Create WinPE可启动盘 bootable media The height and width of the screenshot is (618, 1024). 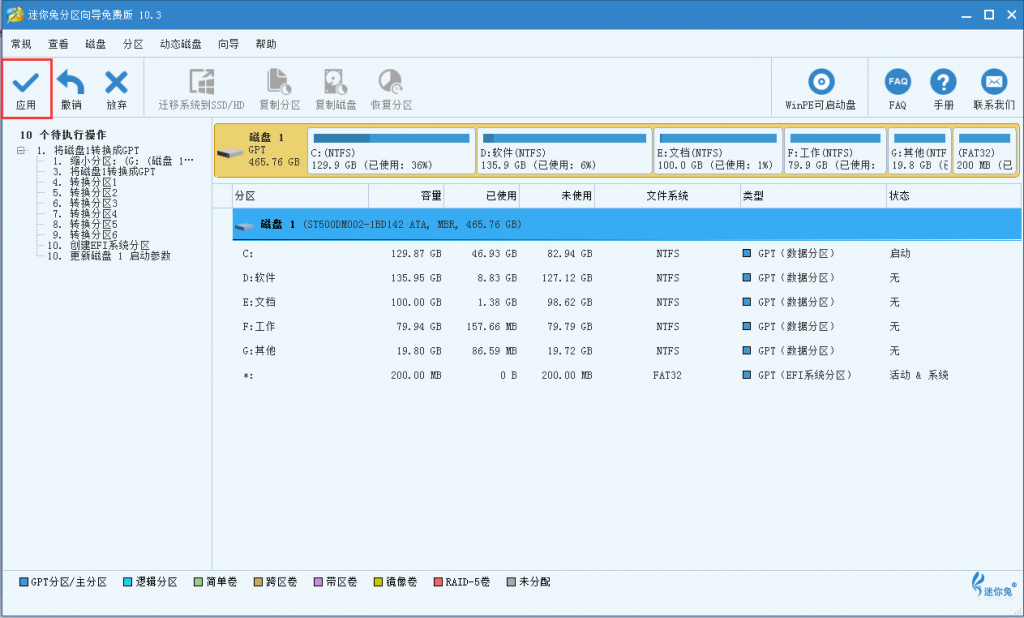821,89
